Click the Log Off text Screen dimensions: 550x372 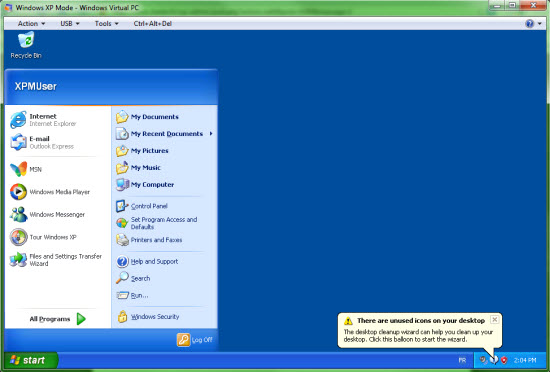pos(202,340)
